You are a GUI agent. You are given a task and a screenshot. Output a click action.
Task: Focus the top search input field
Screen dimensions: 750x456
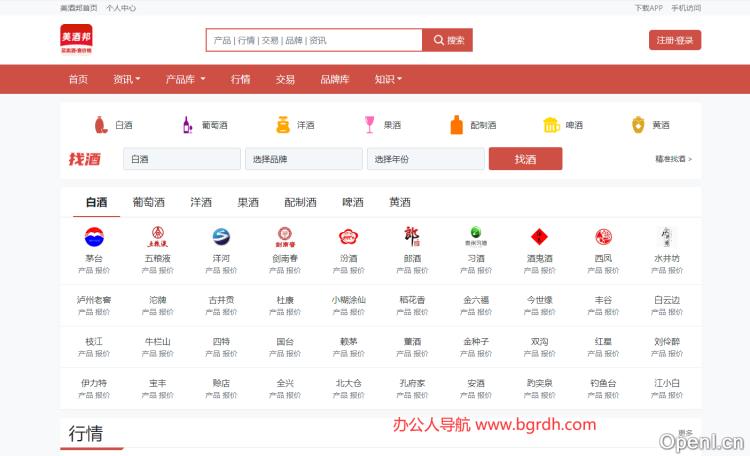point(314,40)
